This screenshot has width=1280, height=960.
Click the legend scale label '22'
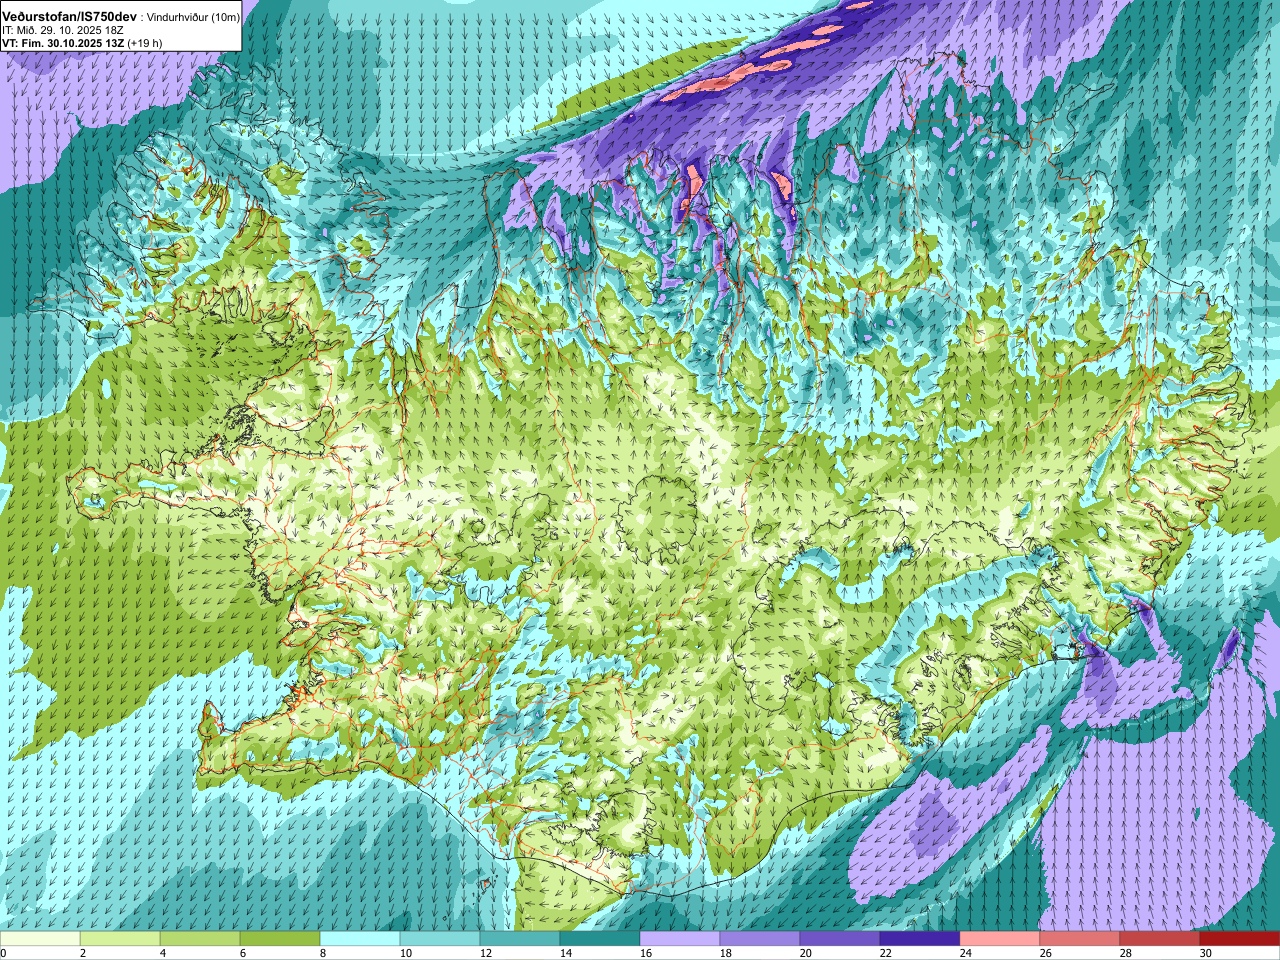click(885, 953)
